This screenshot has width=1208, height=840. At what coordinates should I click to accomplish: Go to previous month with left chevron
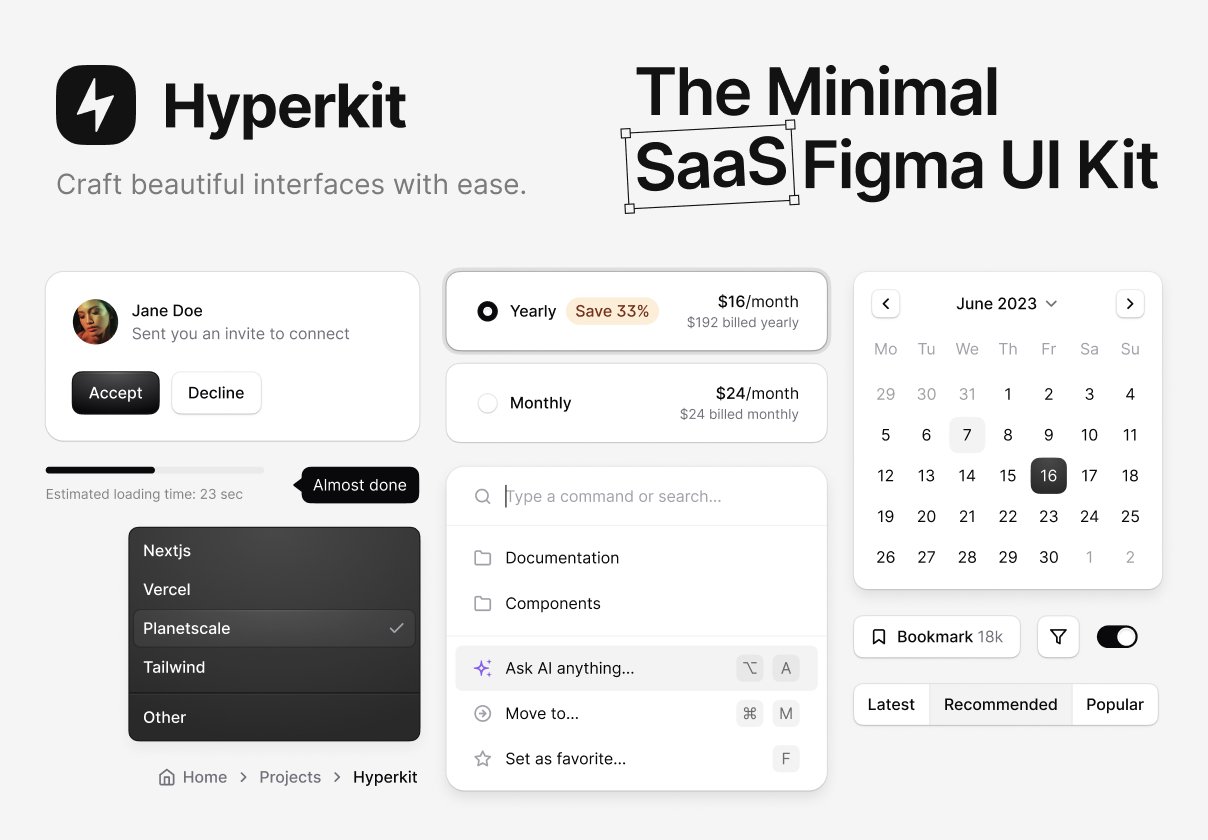pyautogui.click(x=886, y=304)
